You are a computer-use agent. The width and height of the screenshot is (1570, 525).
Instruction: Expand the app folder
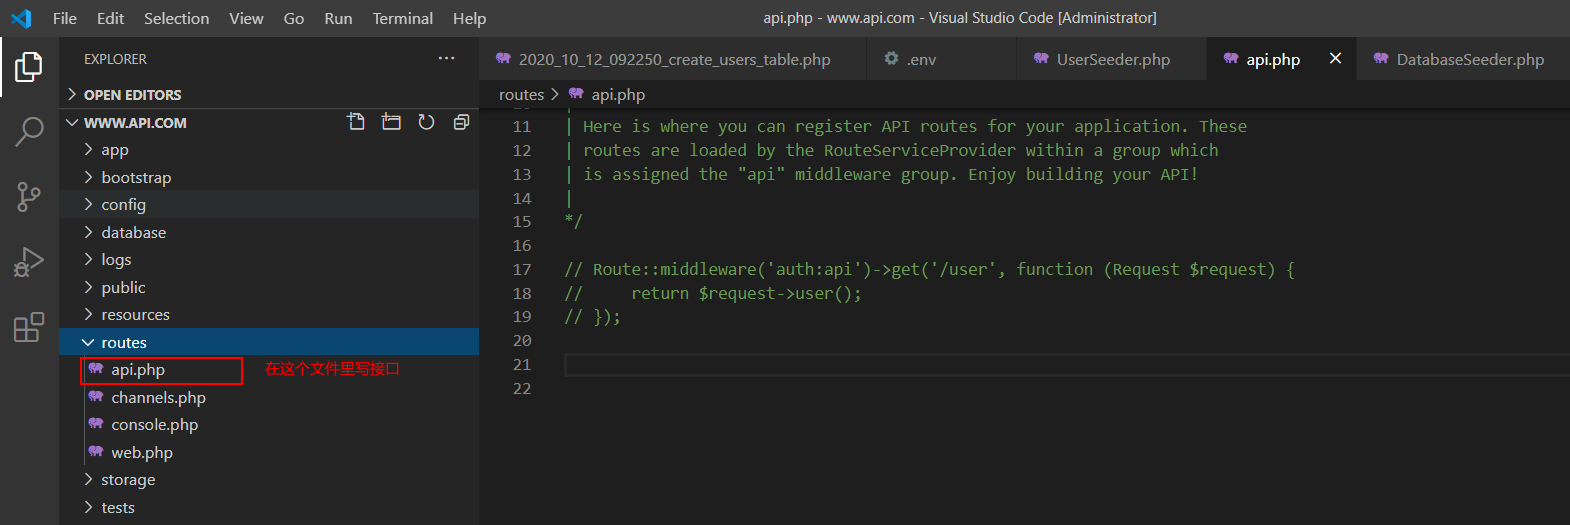(269, 149)
